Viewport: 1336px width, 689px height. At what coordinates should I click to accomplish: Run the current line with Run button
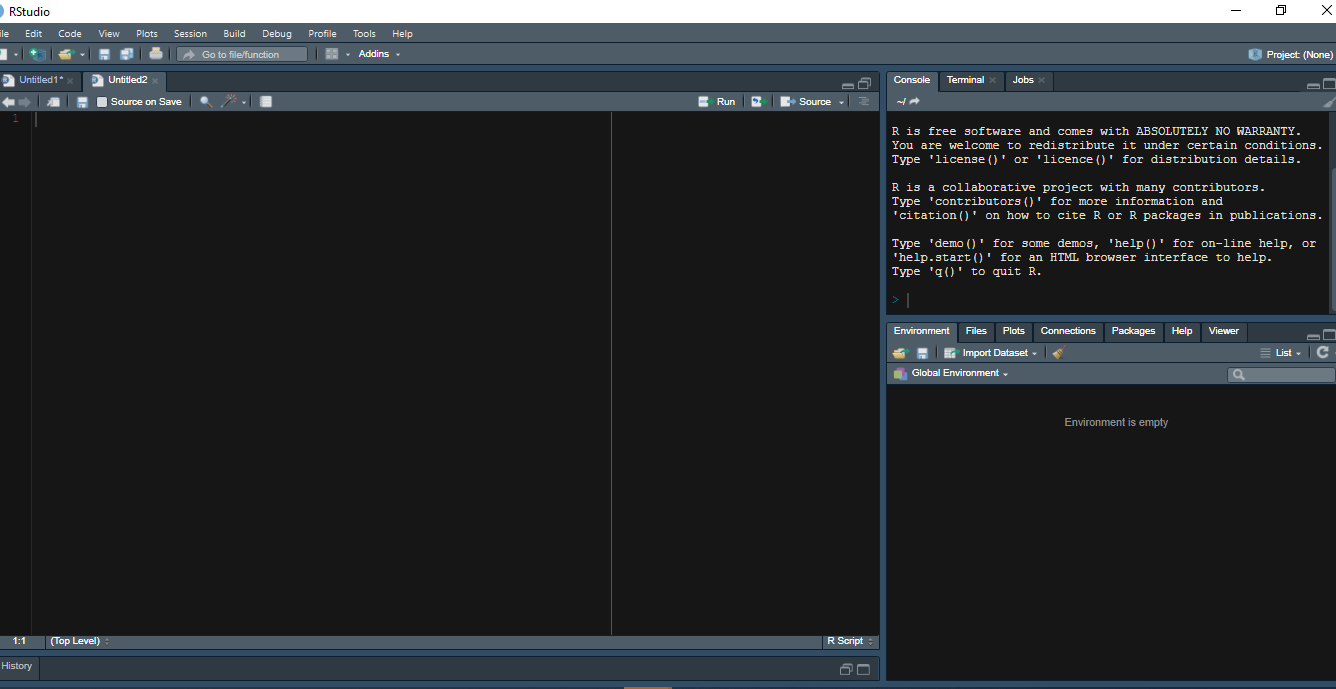pyautogui.click(x=717, y=102)
